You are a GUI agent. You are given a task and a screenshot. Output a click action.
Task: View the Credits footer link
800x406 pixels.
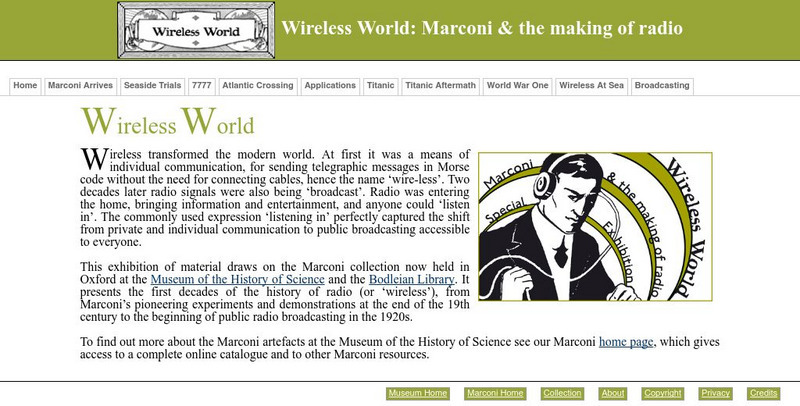[x=764, y=393]
